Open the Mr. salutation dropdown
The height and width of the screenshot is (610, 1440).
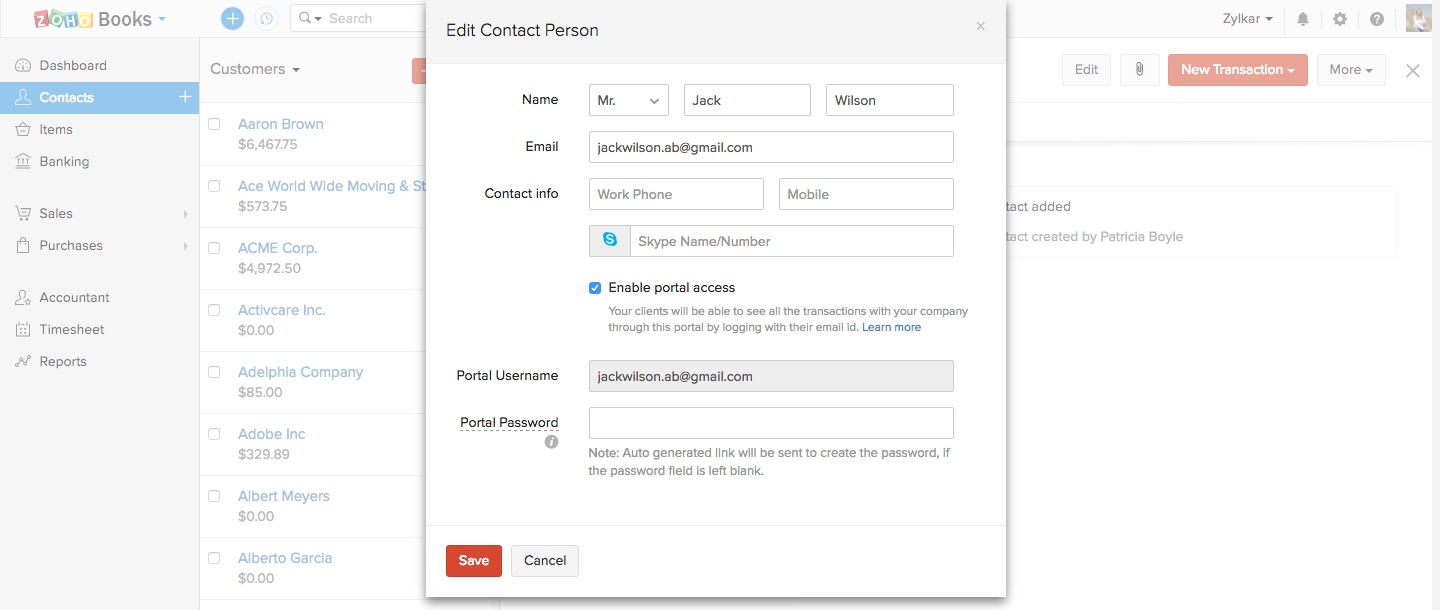click(628, 100)
